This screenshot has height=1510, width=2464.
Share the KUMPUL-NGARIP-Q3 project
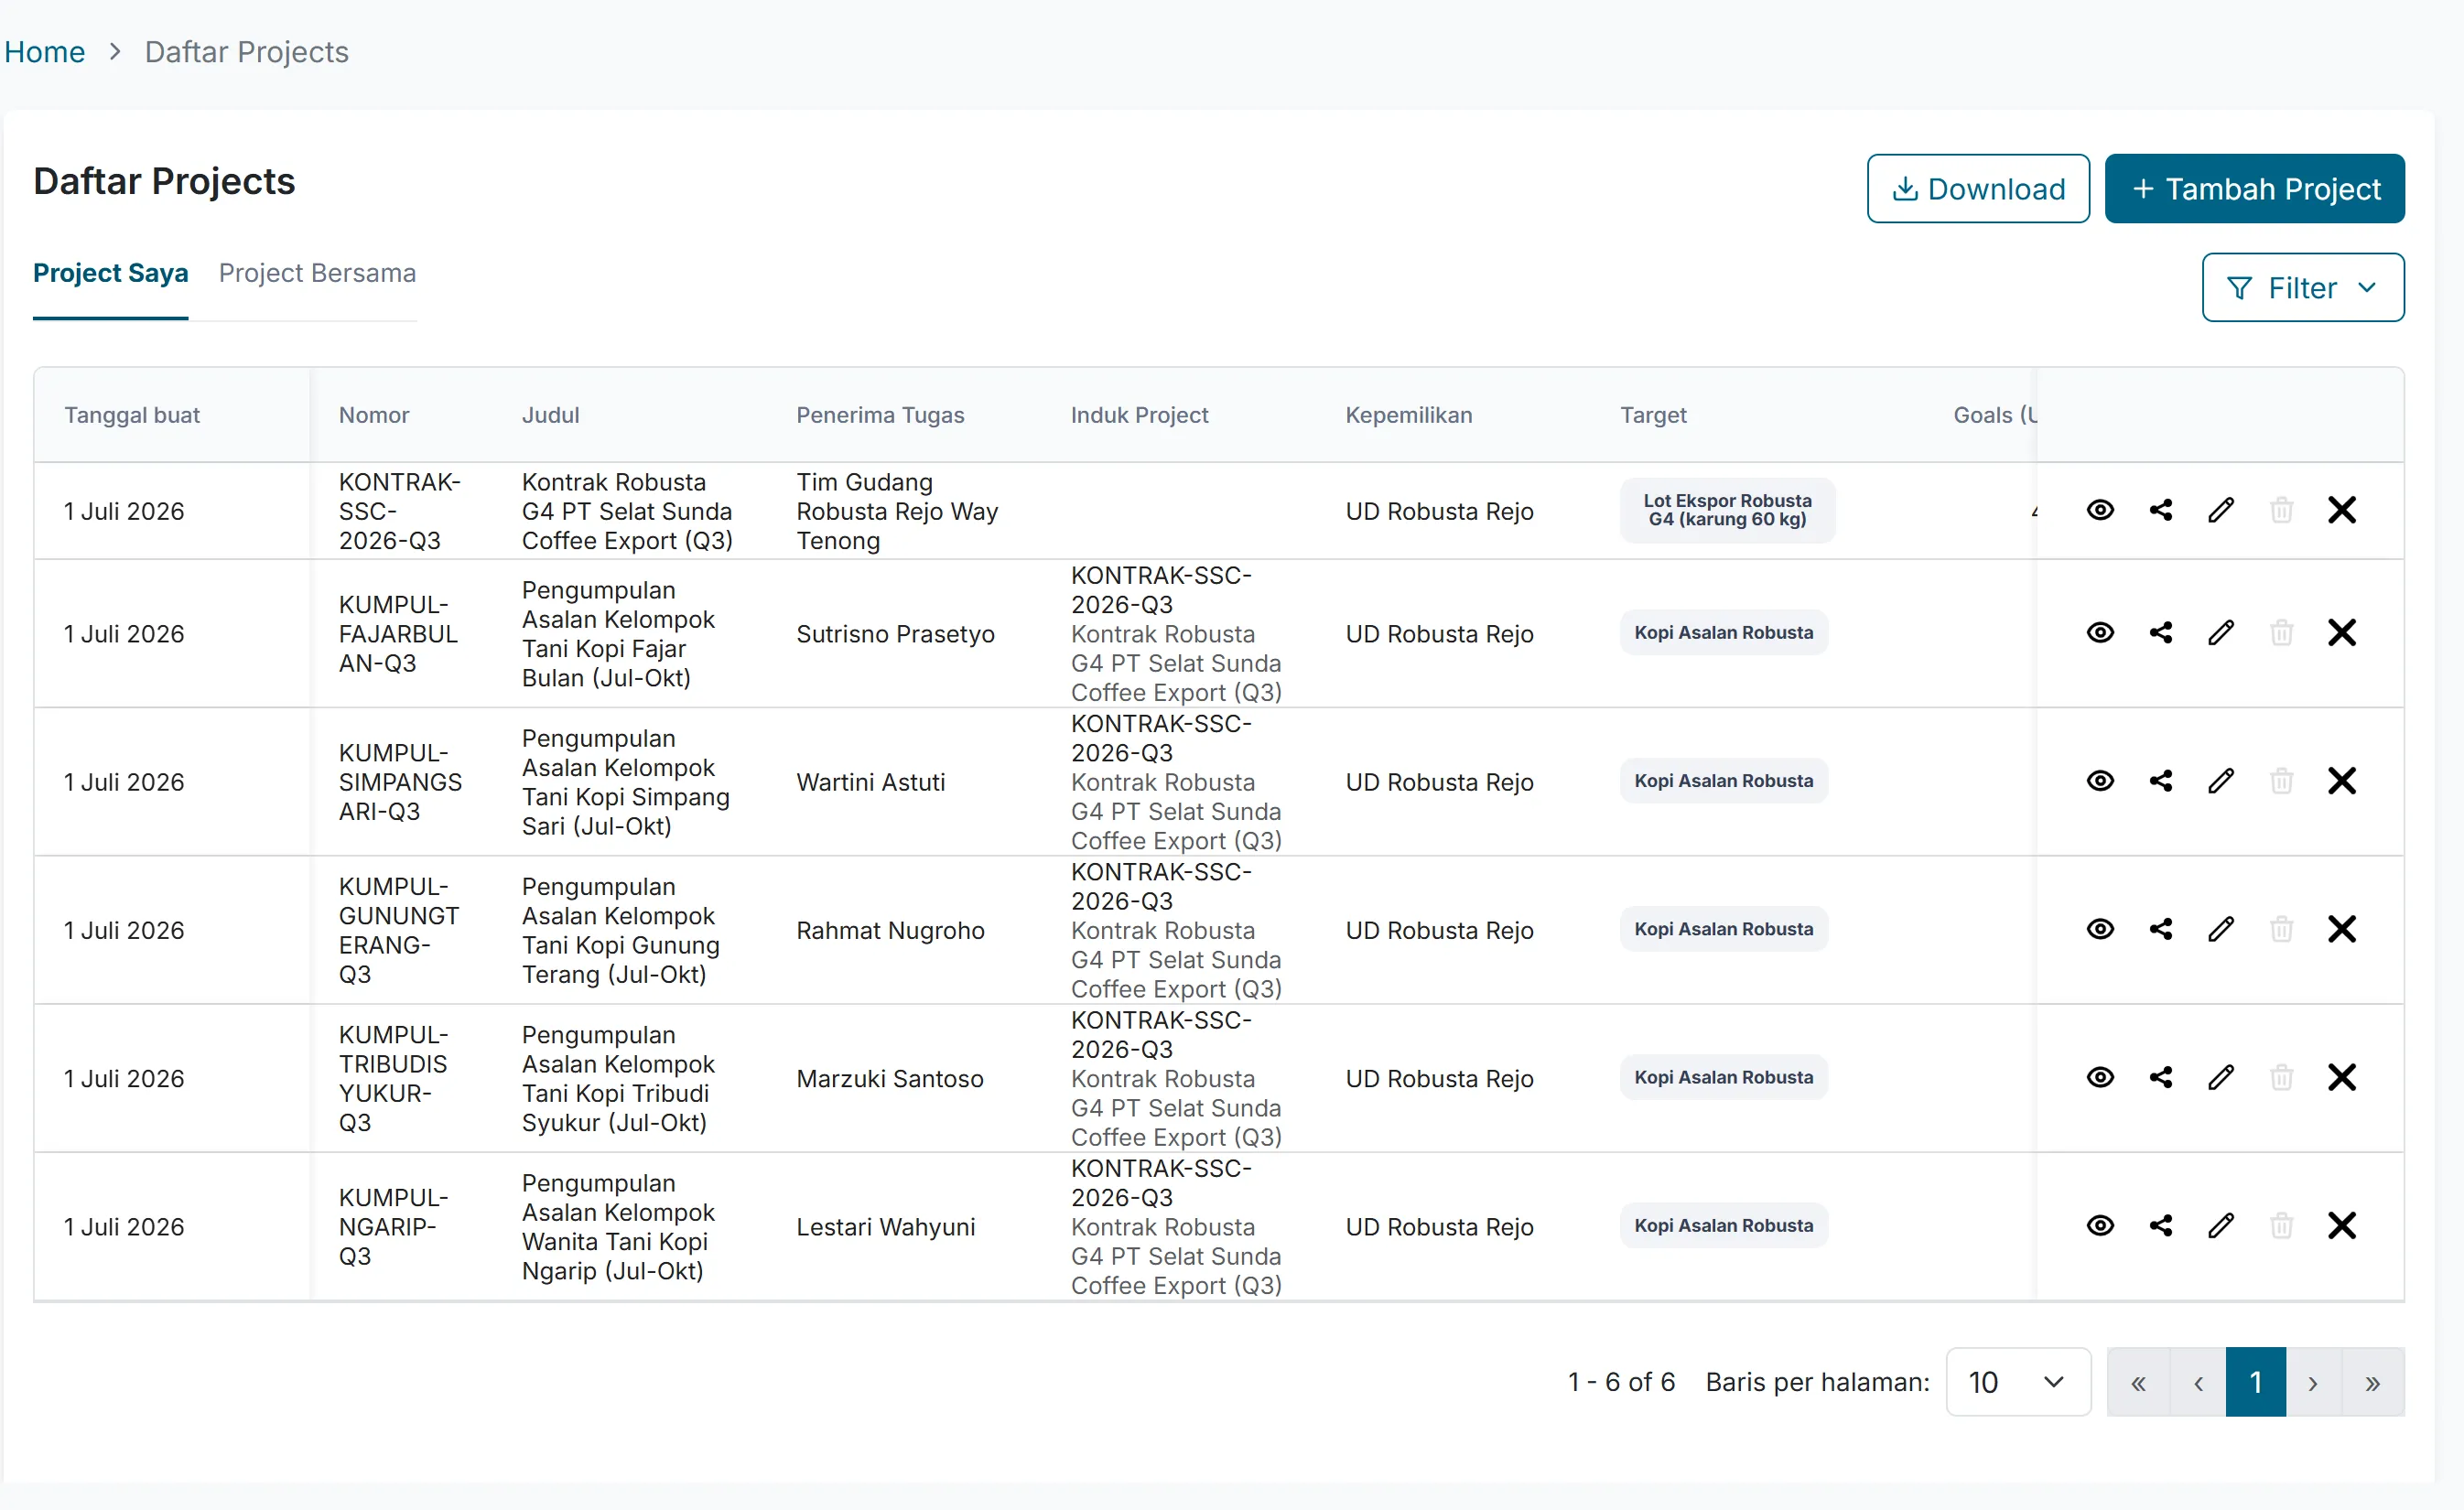2160,1226
